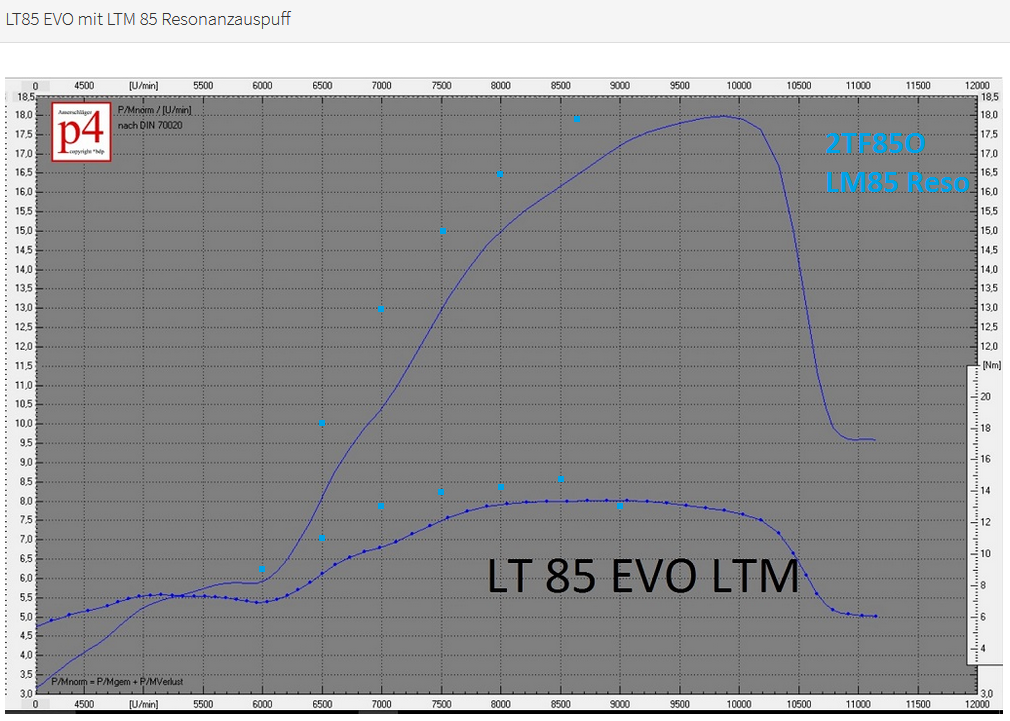Click the cyan '2TF85O' label

876,144
